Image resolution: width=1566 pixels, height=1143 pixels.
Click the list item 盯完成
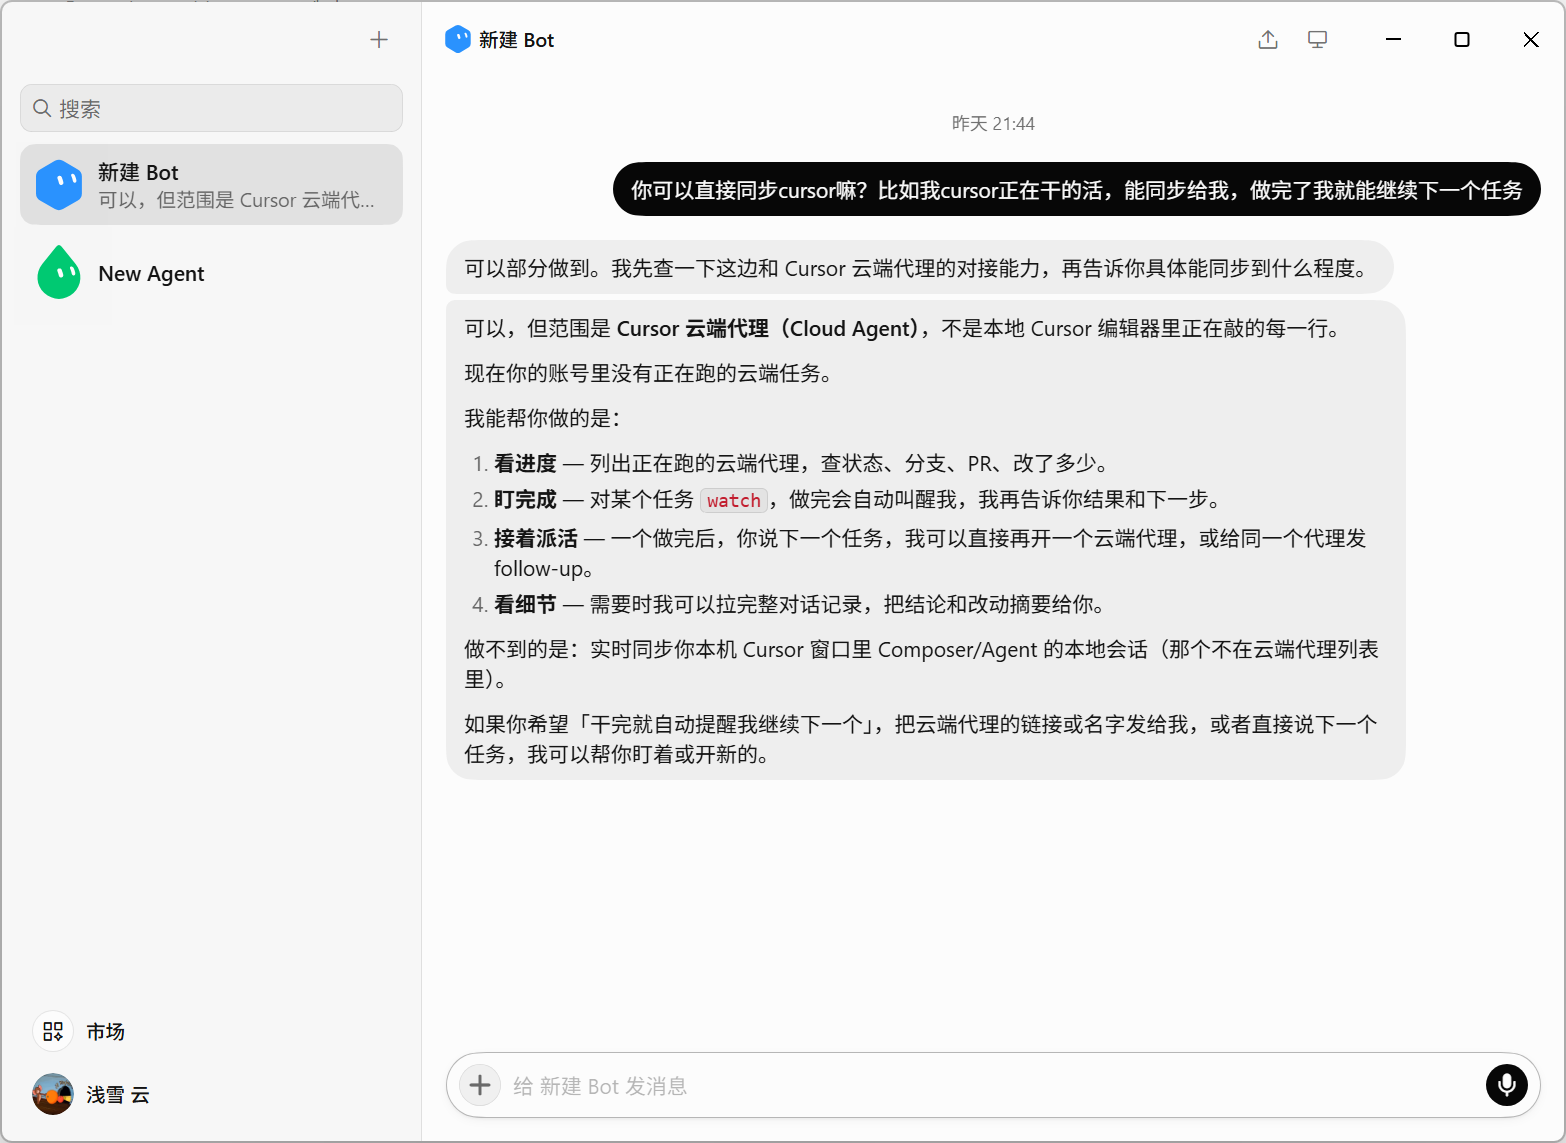[x=847, y=500]
